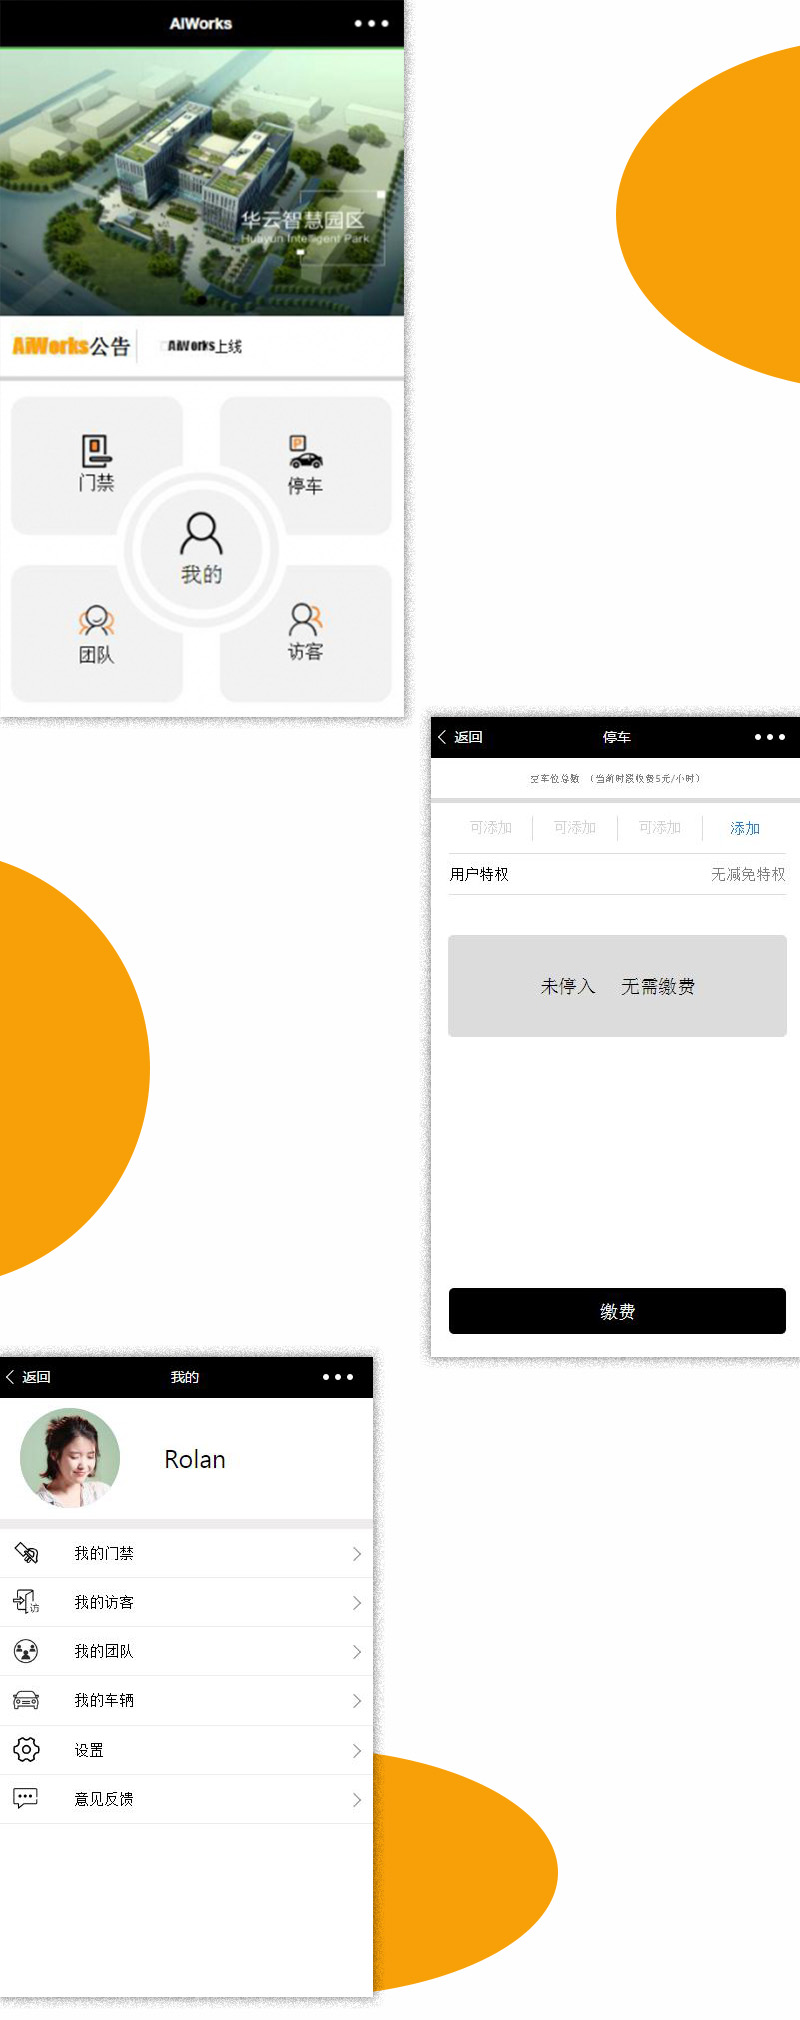Click the 我的团队 group icon
This screenshot has width=800, height=2020.
coord(26,1651)
